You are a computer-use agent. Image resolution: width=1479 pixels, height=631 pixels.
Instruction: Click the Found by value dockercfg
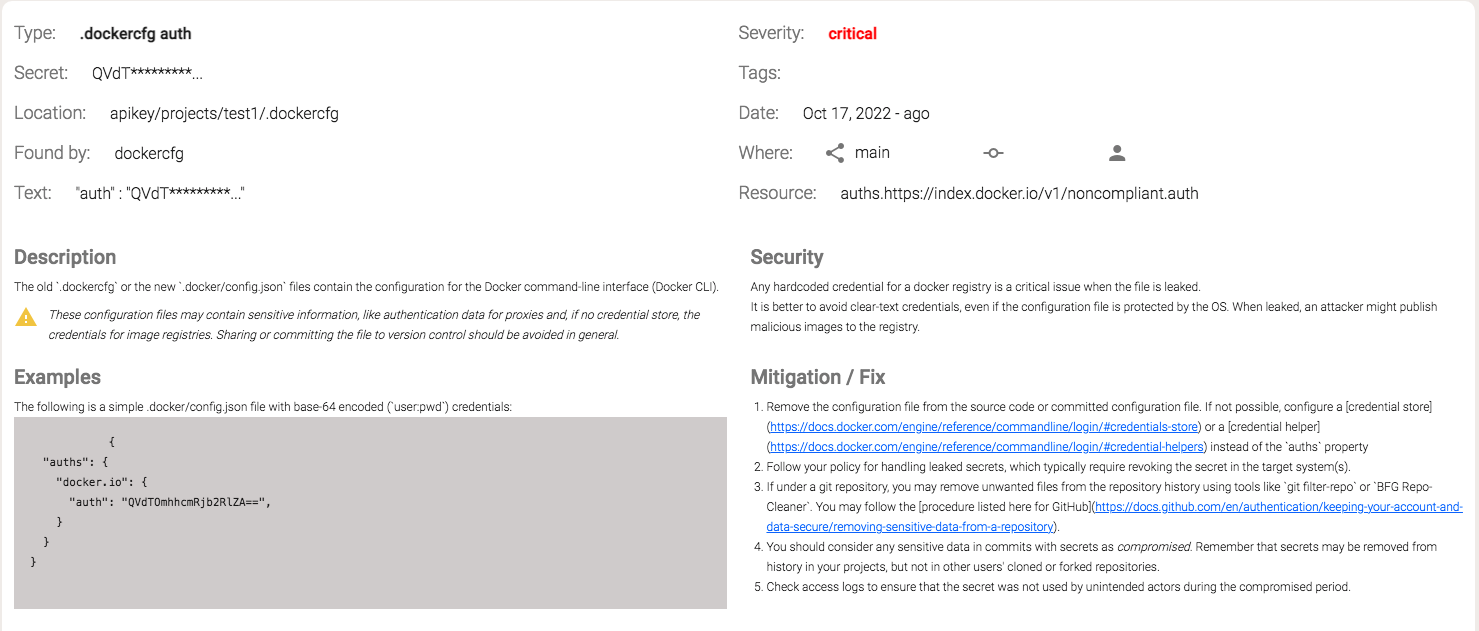[149, 154]
